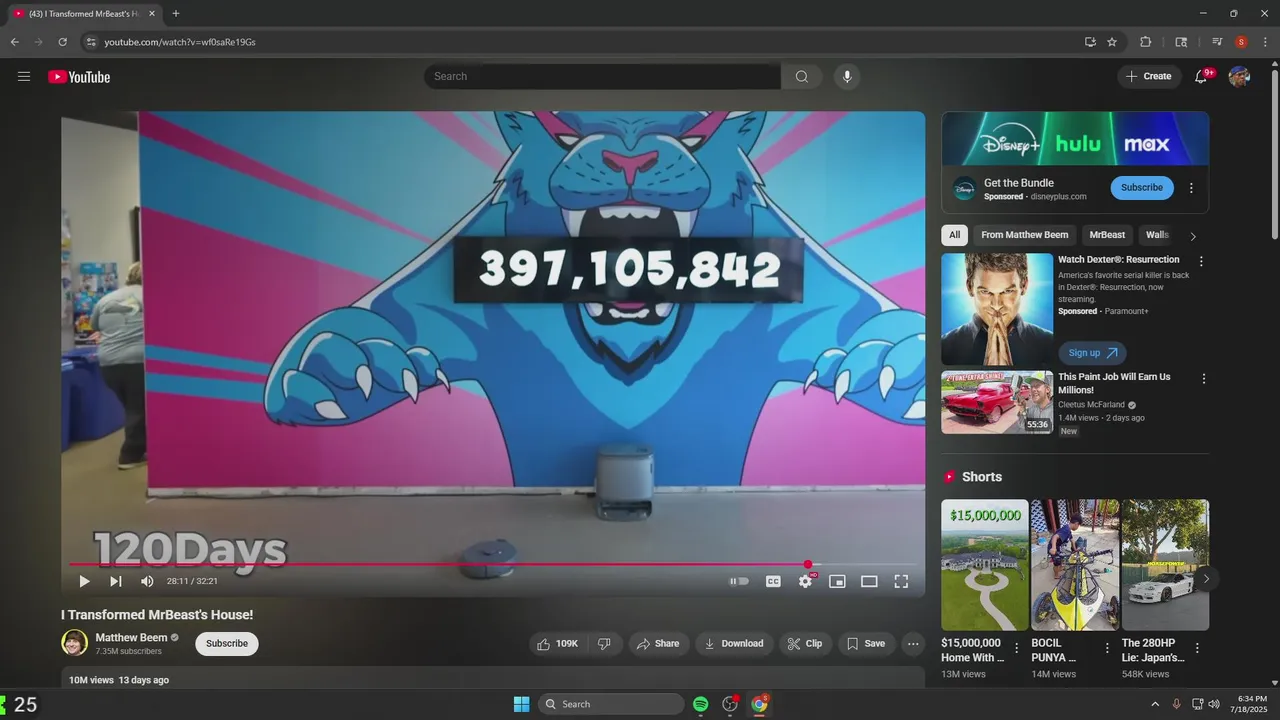Click the Sign up button on Dexter ad
This screenshot has height=720, width=1280.
coord(1092,353)
